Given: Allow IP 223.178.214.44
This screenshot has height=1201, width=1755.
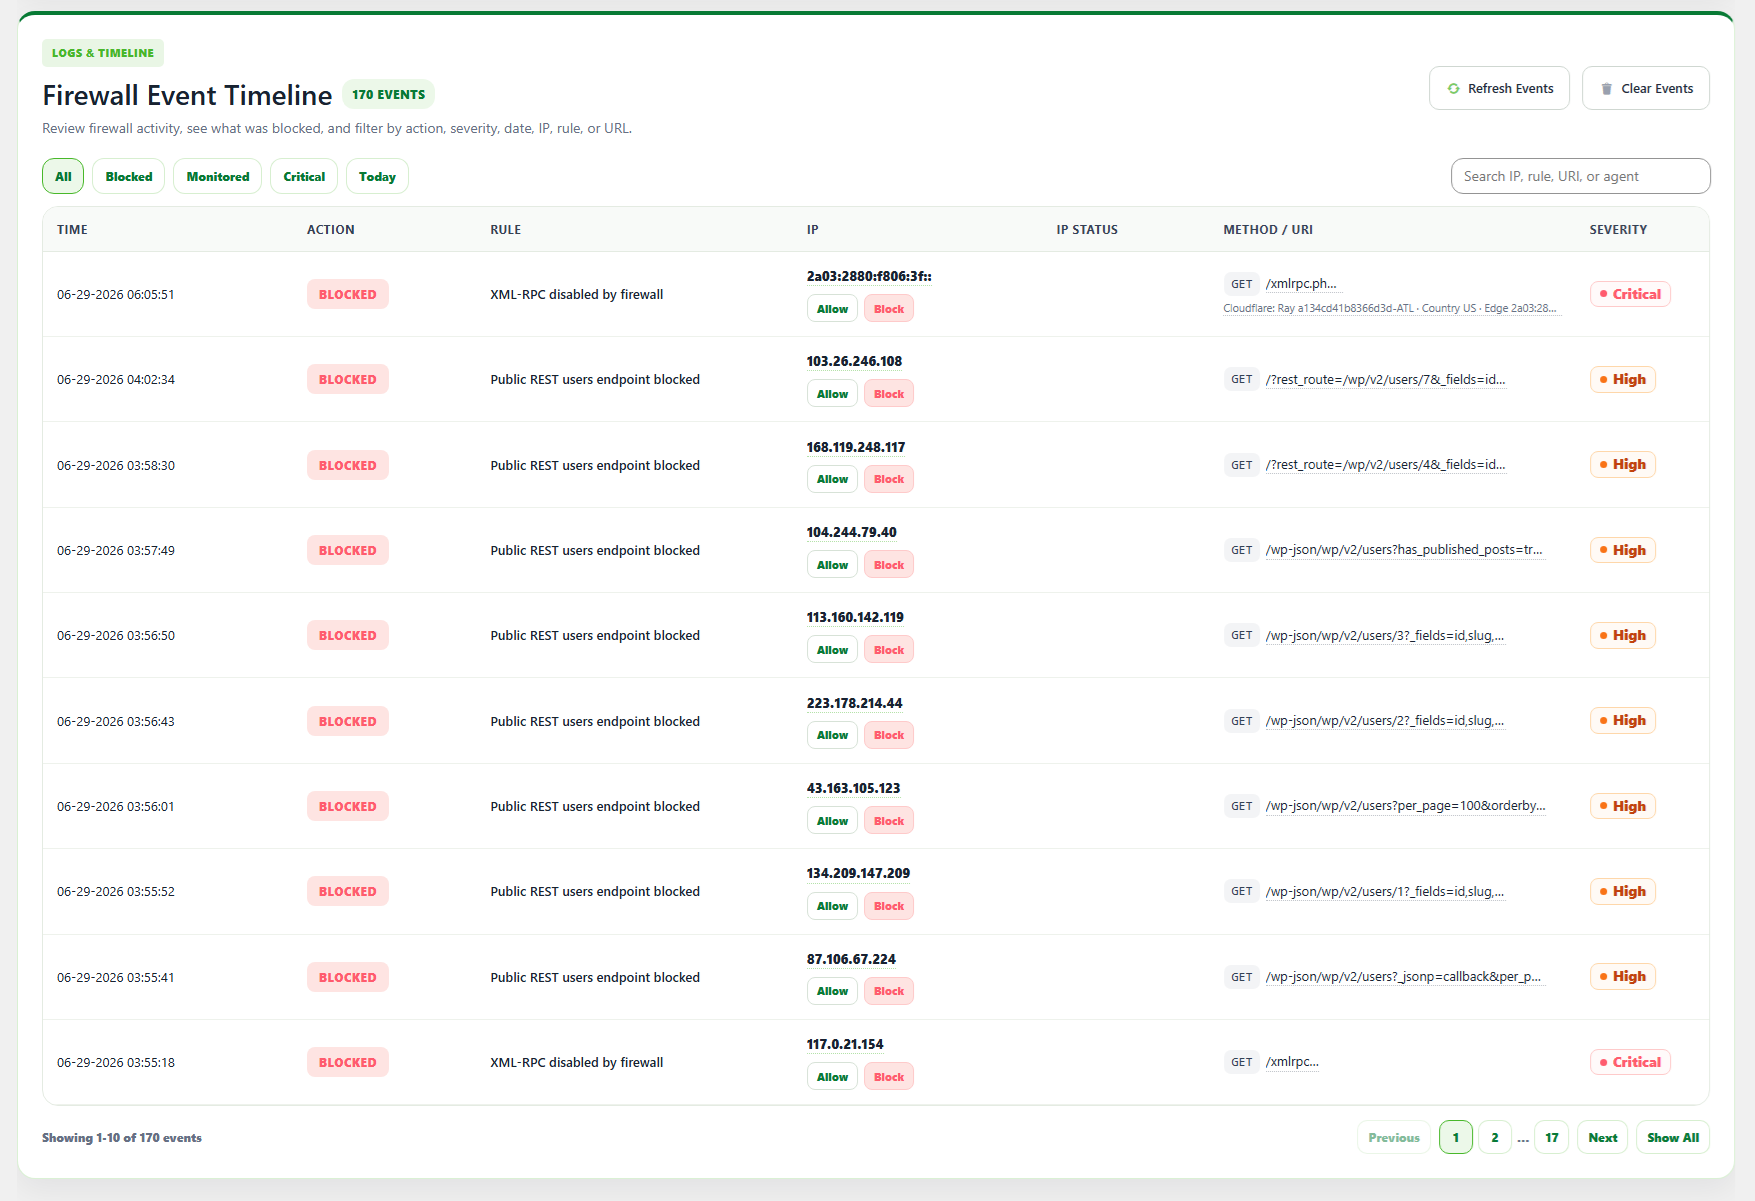Looking at the screenshot, I should [x=832, y=735].
